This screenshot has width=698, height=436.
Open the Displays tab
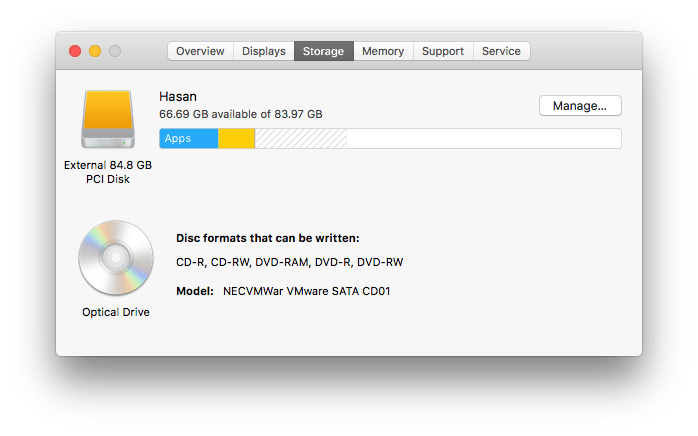263,51
